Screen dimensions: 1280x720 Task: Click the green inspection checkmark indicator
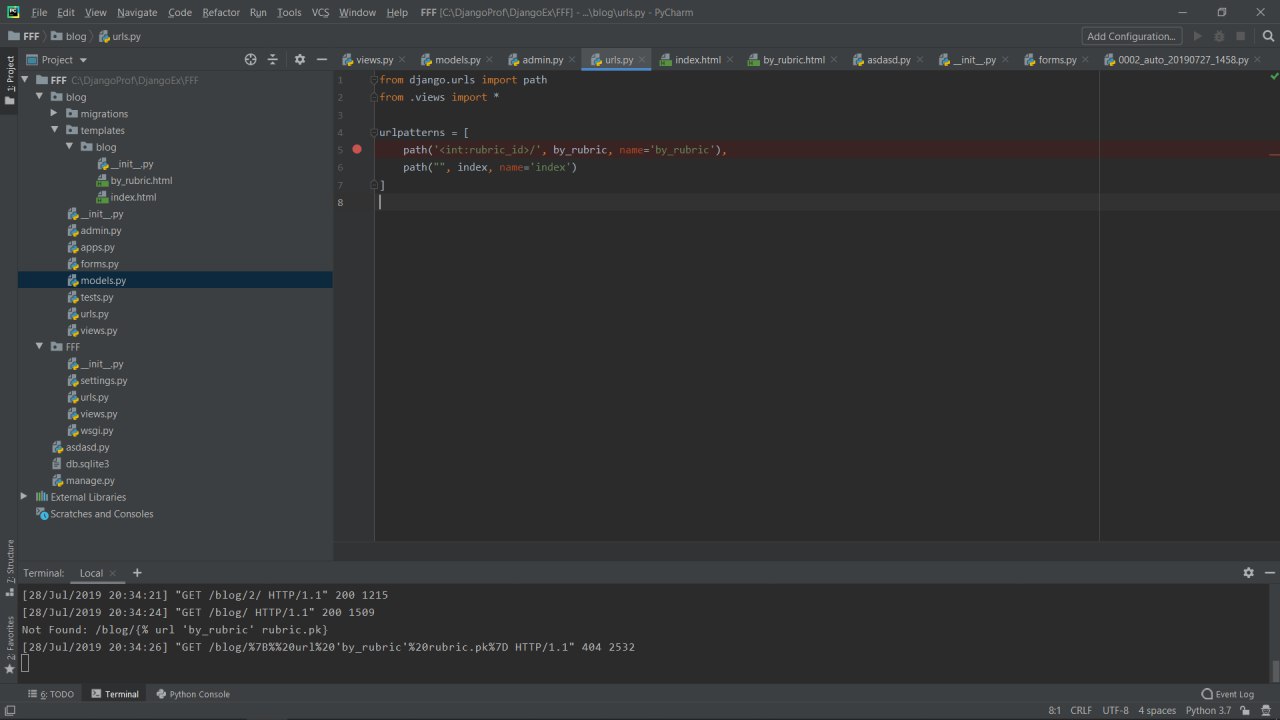(1274, 77)
